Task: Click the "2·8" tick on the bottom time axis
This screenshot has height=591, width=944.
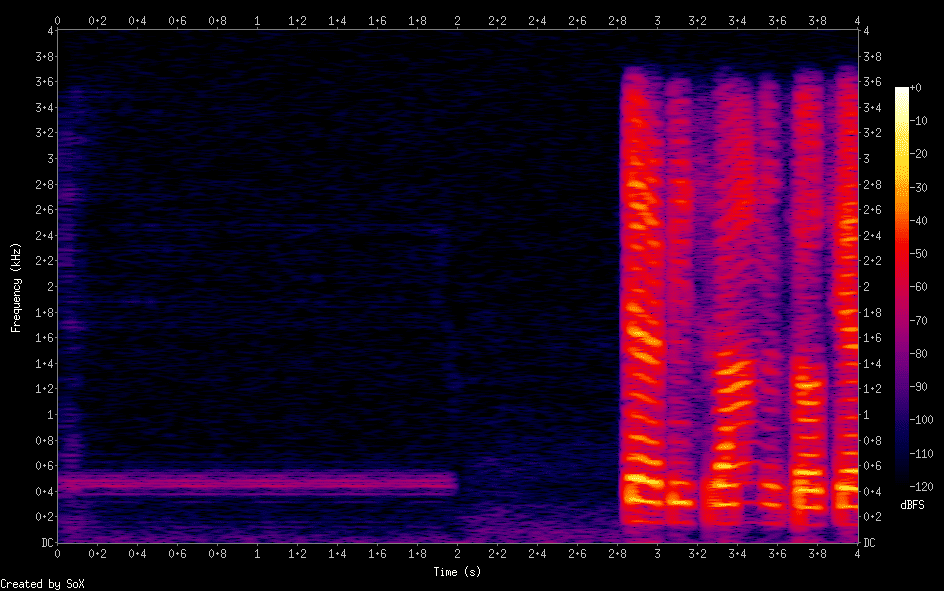Action: [617, 554]
